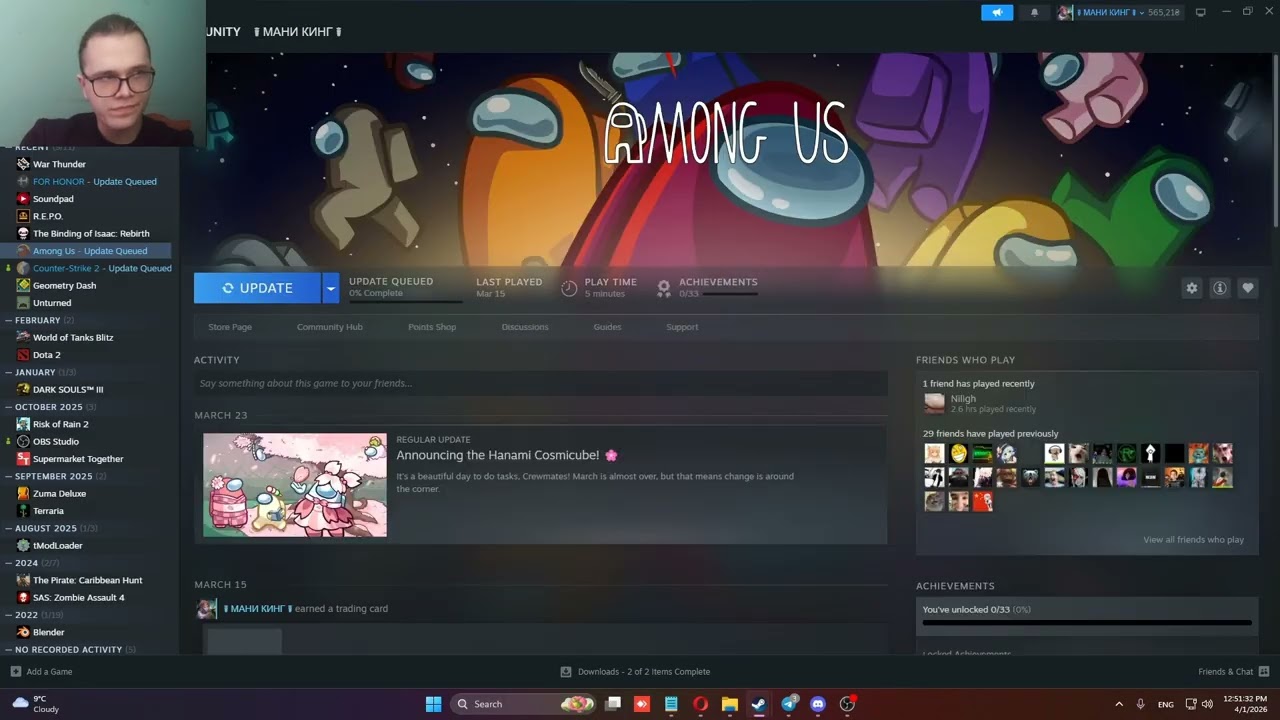Open Task View on the taskbar
The width and height of the screenshot is (1280, 720).
613,704
